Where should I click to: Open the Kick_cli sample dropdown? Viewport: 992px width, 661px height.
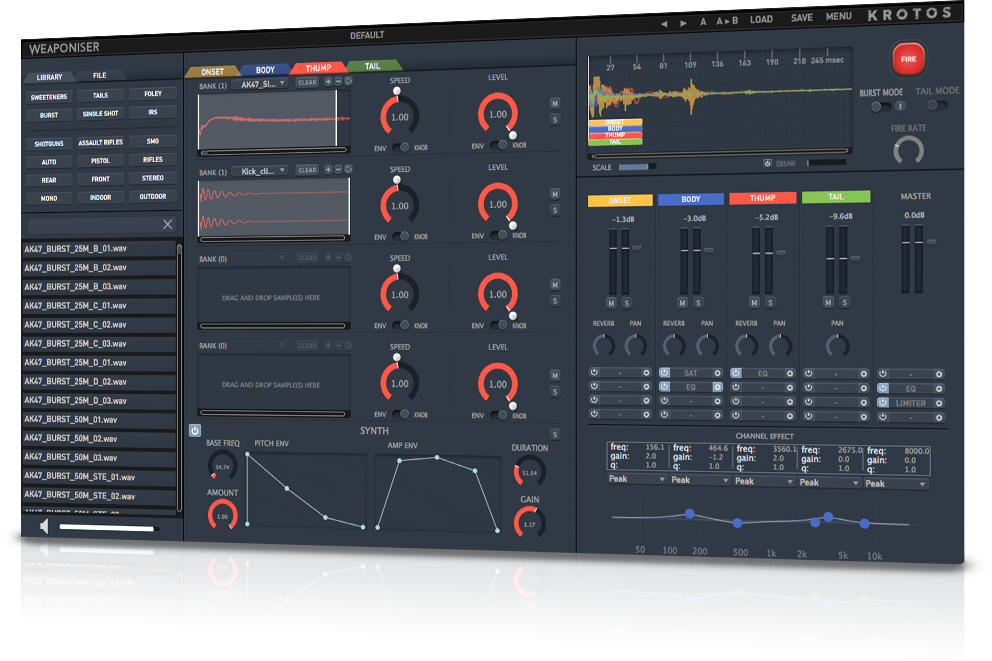pyautogui.click(x=260, y=171)
